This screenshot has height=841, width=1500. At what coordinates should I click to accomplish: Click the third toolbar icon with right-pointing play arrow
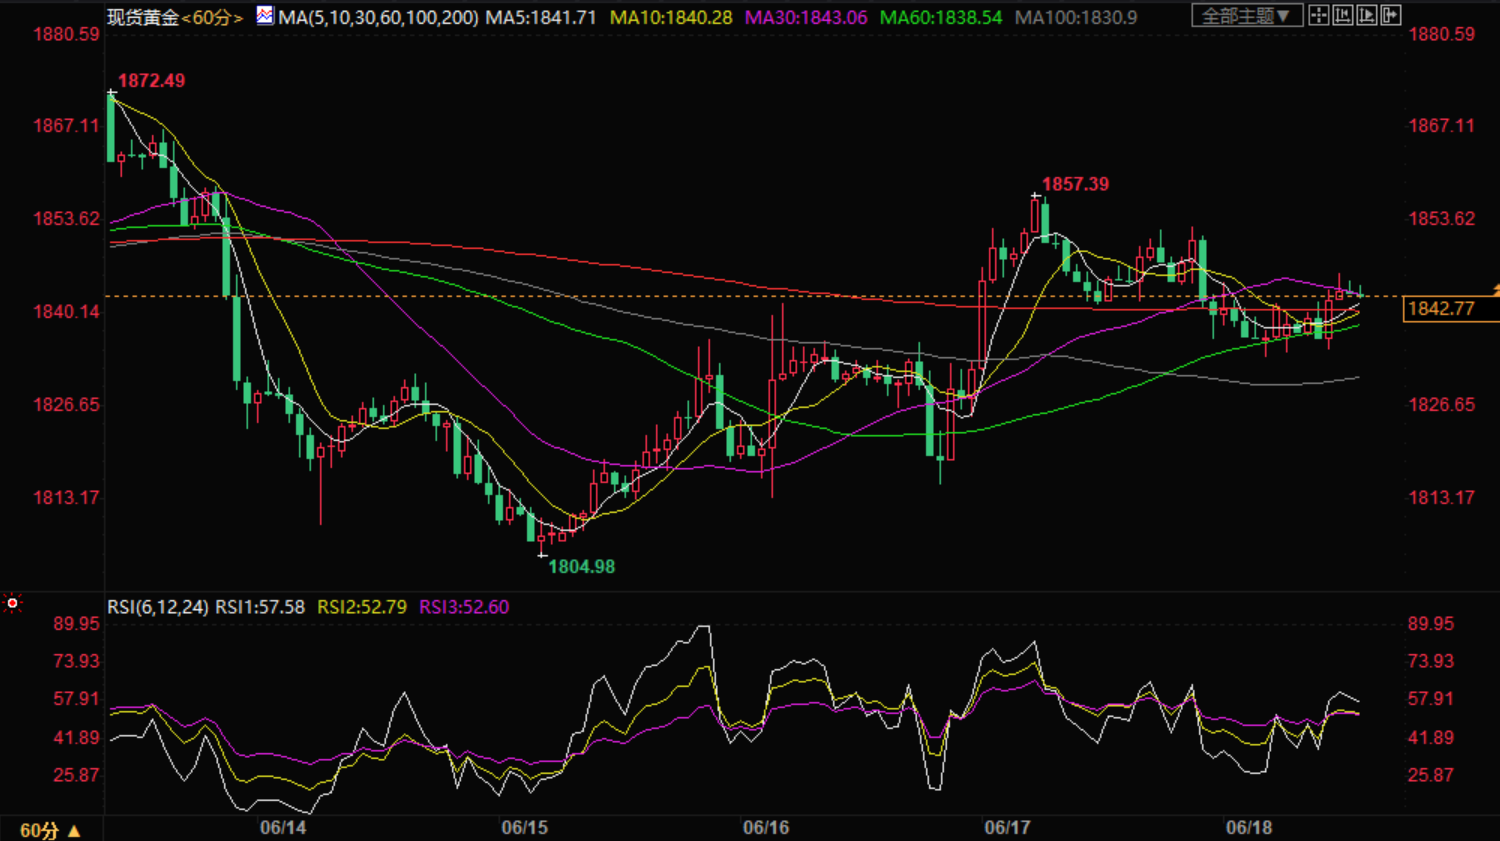1366,15
